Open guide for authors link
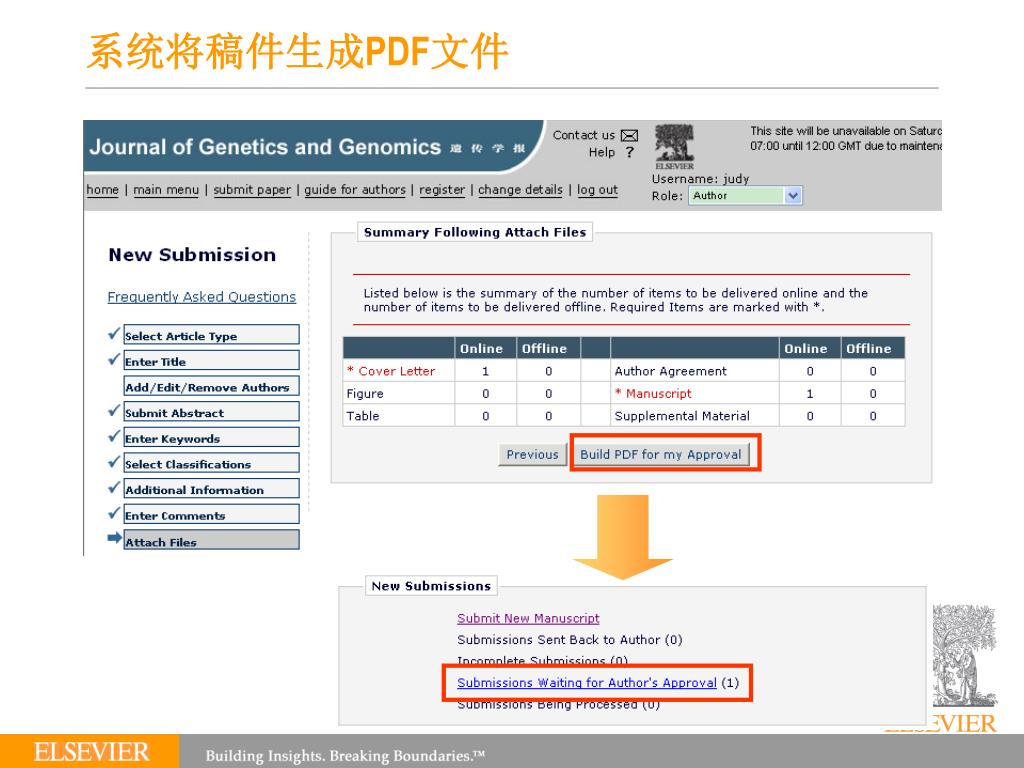 pyautogui.click(x=355, y=190)
